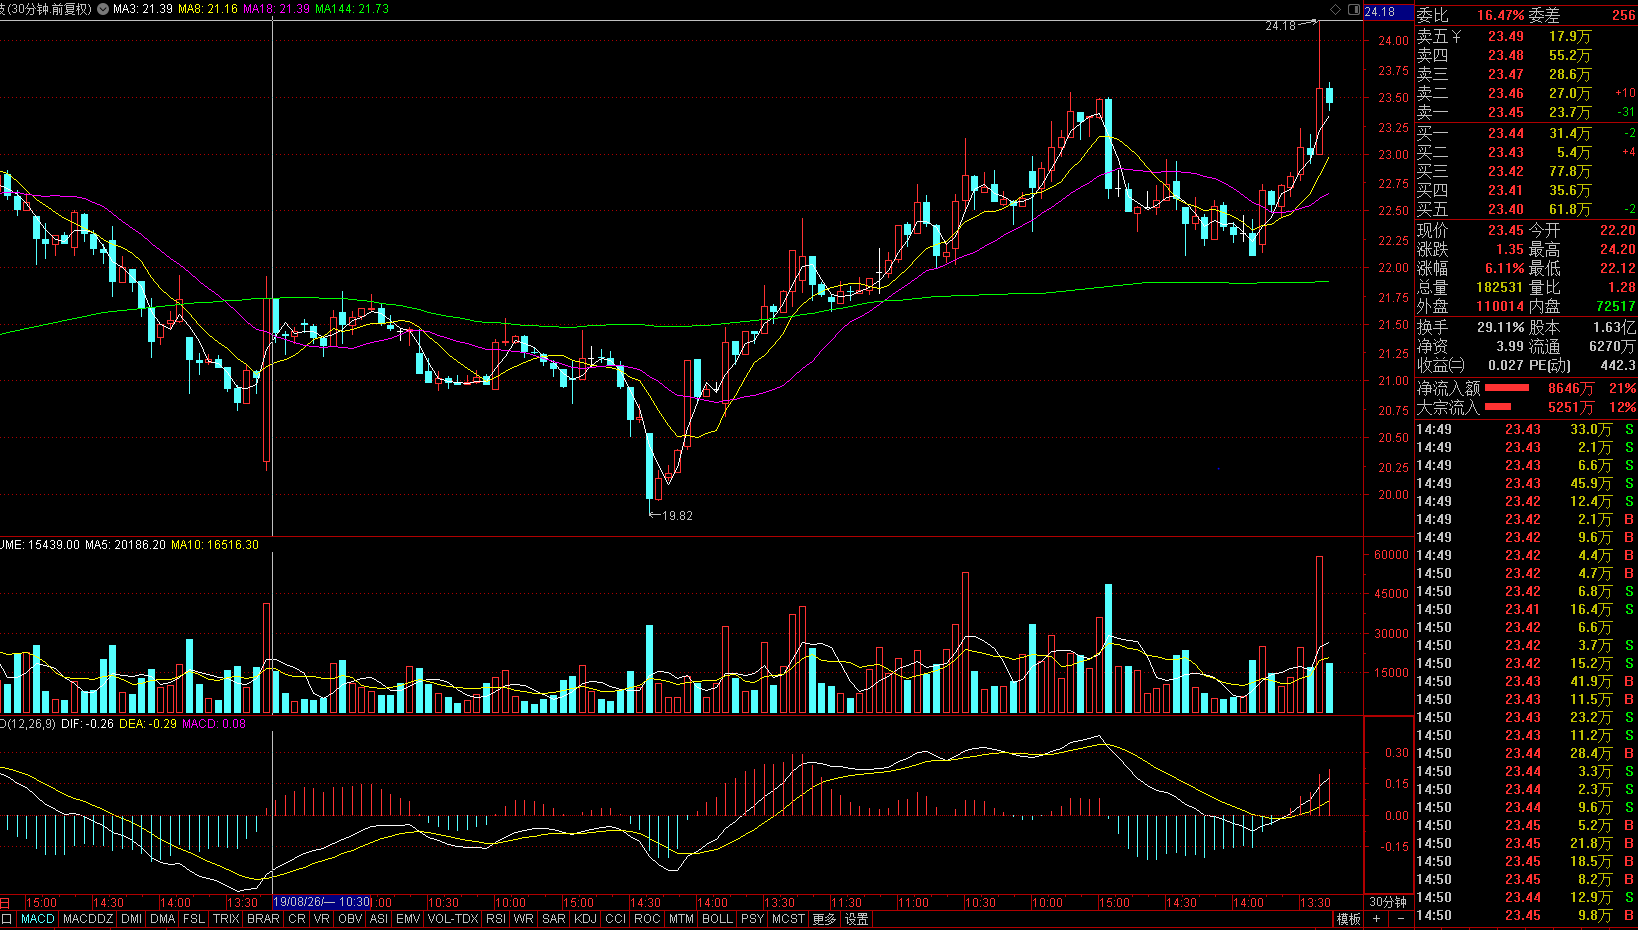Click the 30分钟 period label at bottom right
The image size is (1638, 930).
pyautogui.click(x=1388, y=902)
